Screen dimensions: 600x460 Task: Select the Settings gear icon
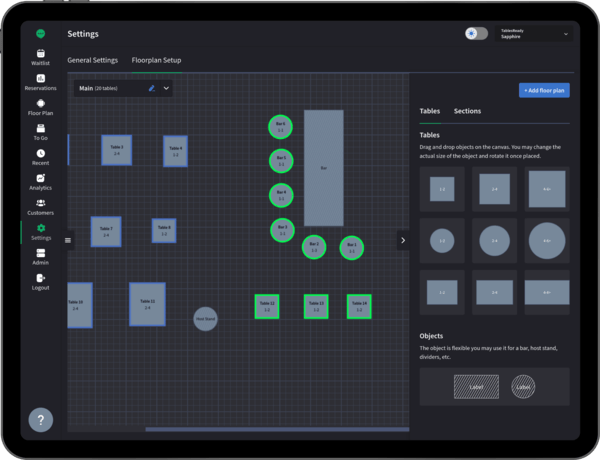point(41,228)
